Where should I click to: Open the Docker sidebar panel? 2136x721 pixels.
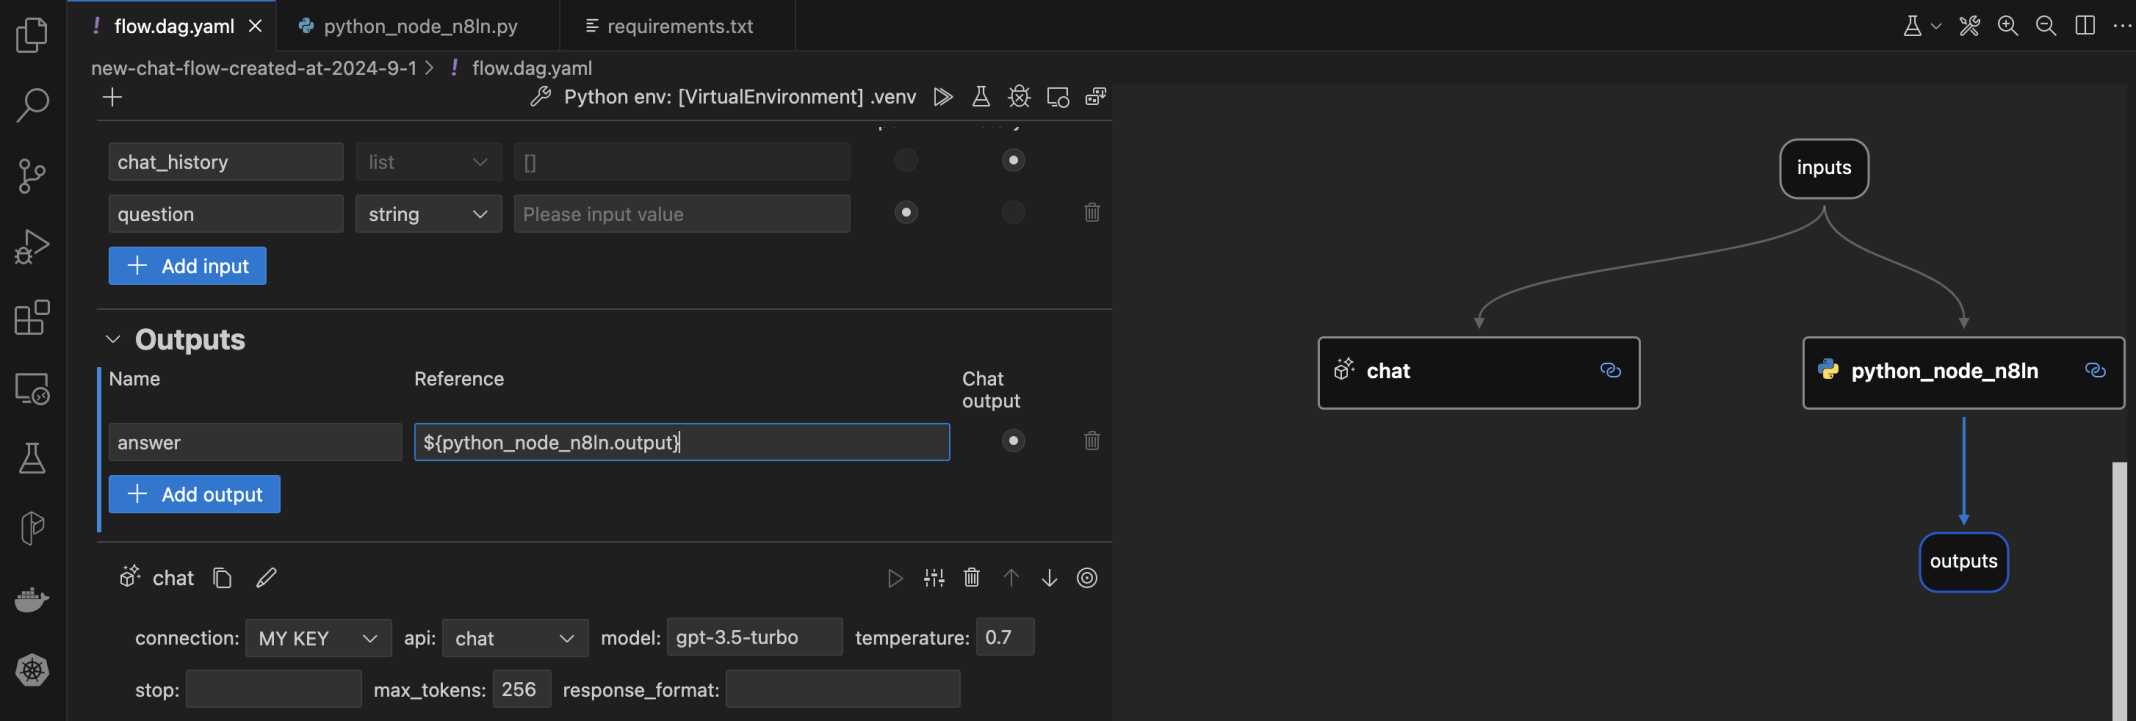point(32,599)
